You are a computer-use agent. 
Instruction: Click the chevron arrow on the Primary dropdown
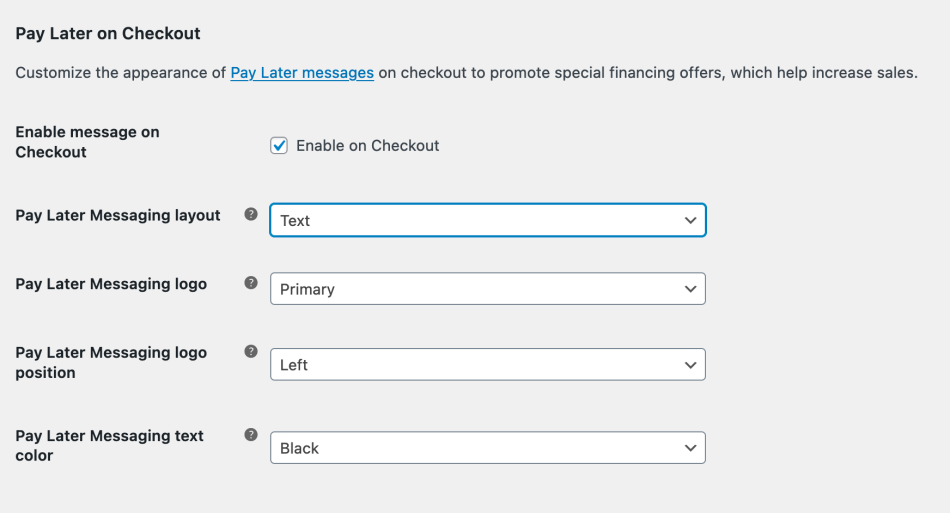[x=690, y=289]
